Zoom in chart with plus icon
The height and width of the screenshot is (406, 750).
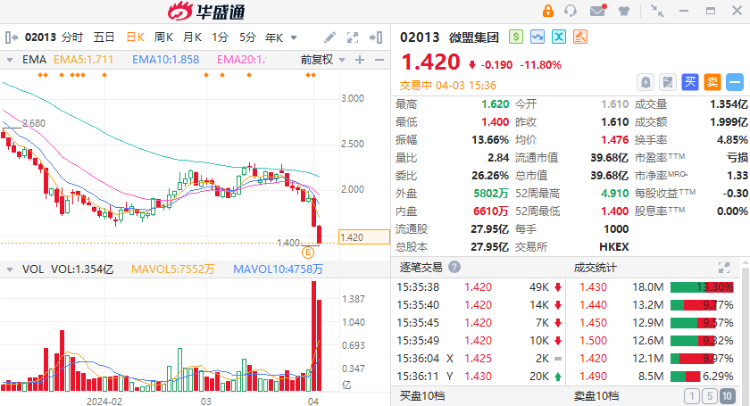[x=360, y=60]
